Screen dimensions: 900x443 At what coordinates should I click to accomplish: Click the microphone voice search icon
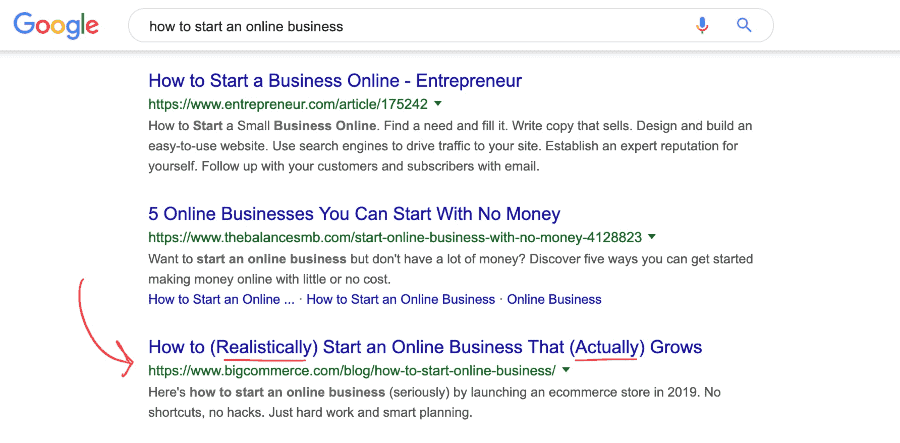click(x=703, y=26)
